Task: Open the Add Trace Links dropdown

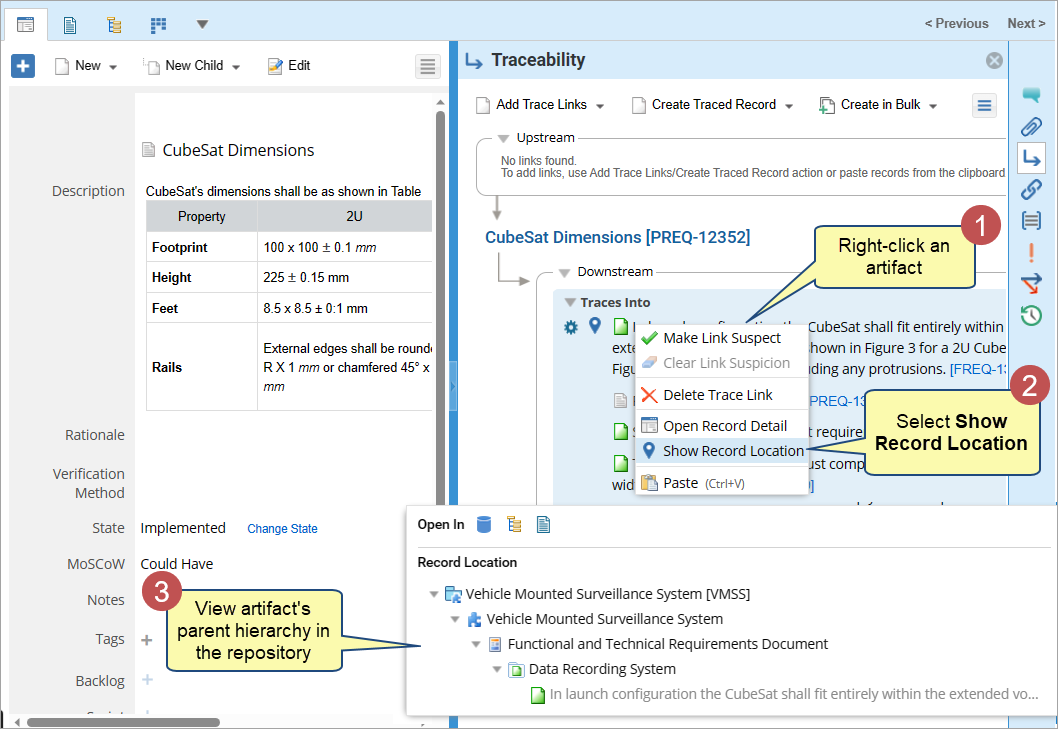Action: coord(540,105)
